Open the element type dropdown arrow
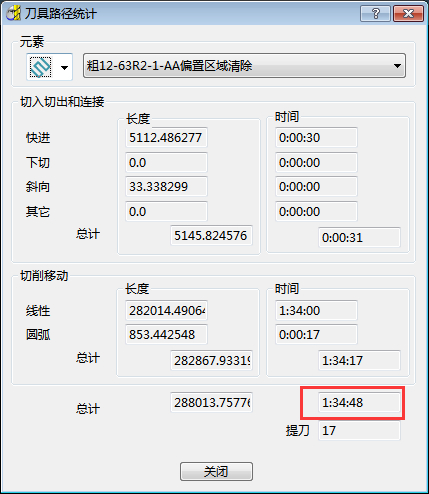Viewport: 429px width, 494px height. pyautogui.click(x=64, y=68)
